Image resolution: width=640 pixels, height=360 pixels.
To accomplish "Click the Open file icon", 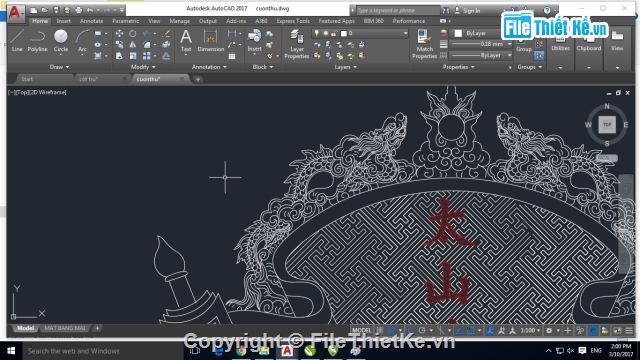I will (x=45, y=10).
